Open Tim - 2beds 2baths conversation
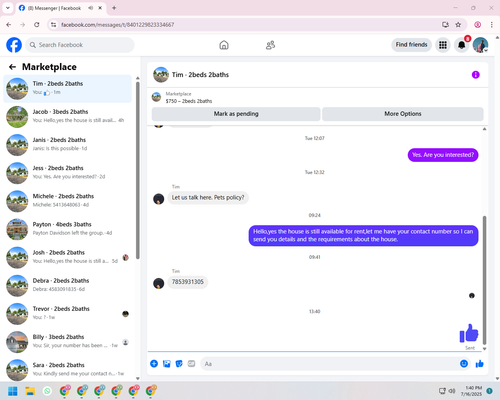 (x=67, y=89)
